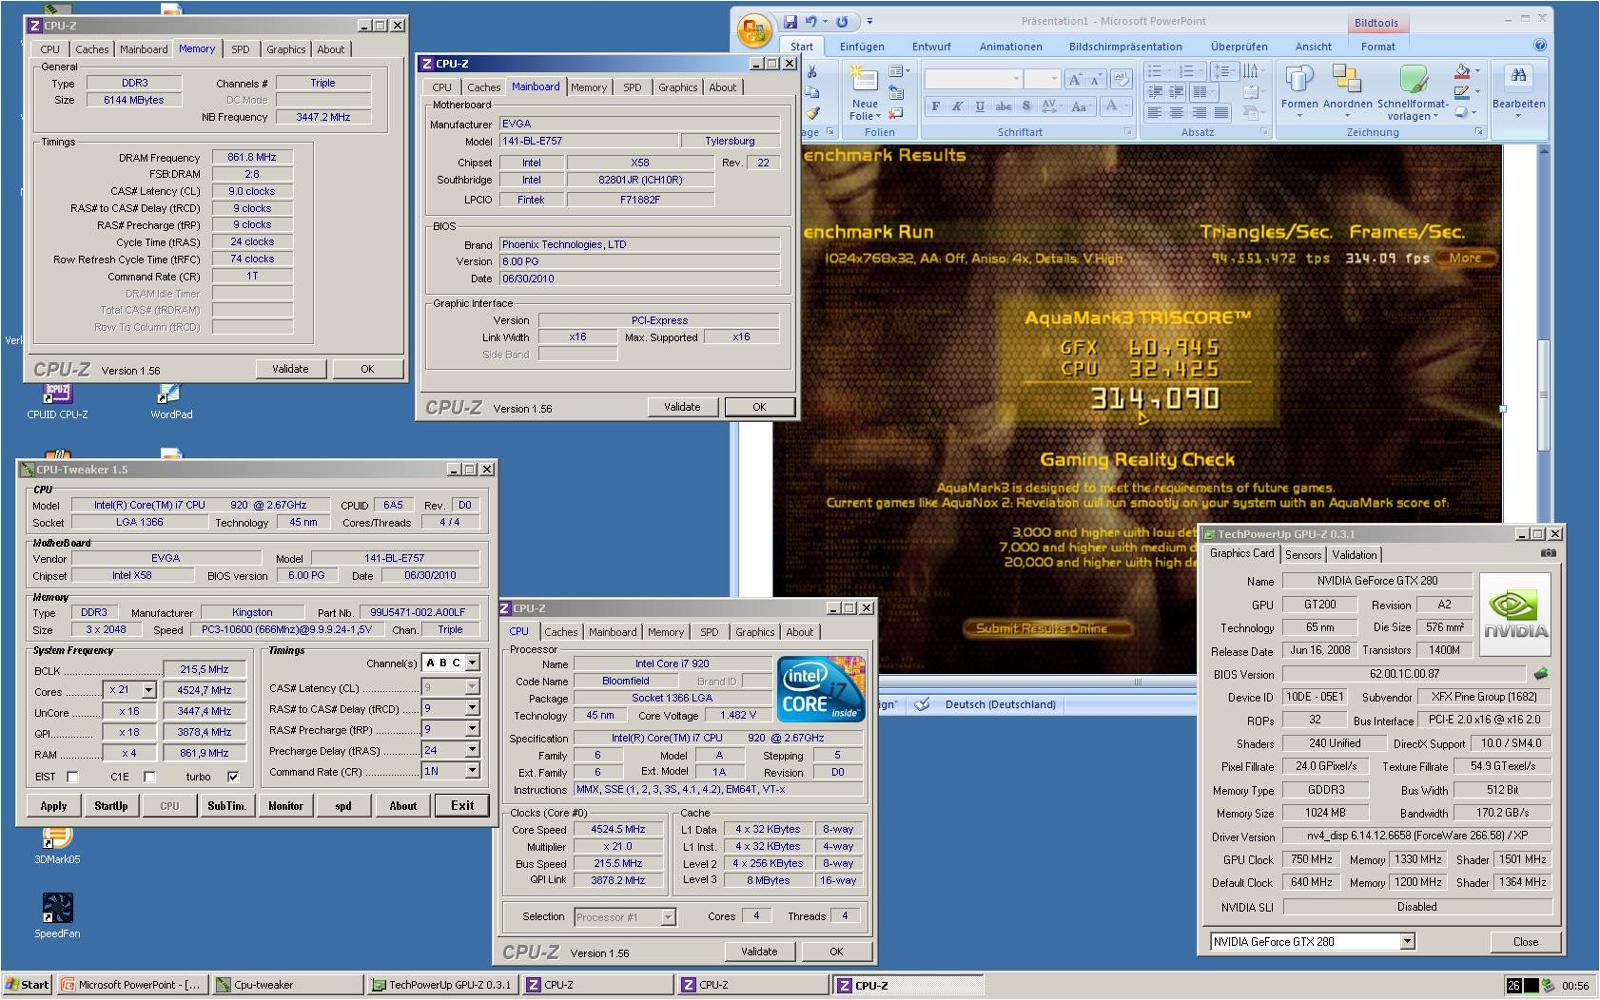The width and height of the screenshot is (1600, 1000).
Task: Toggle underline (U) in Schriftart group
Action: pos(979,106)
